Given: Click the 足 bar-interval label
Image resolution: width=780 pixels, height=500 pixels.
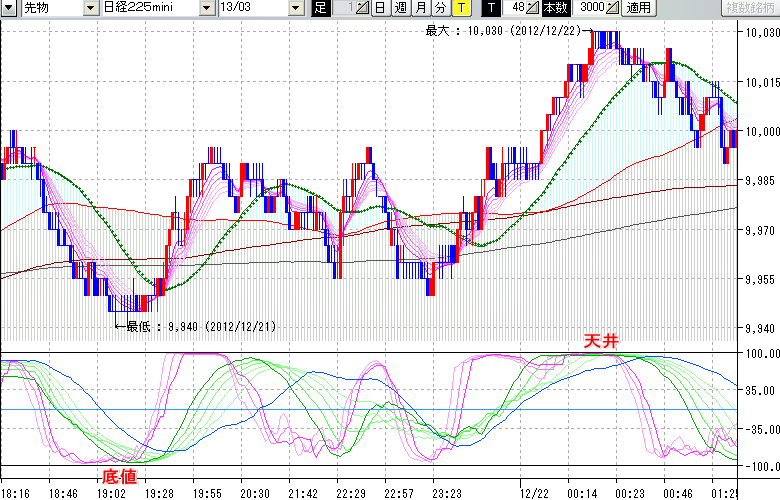Looking at the screenshot, I should 320,8.
